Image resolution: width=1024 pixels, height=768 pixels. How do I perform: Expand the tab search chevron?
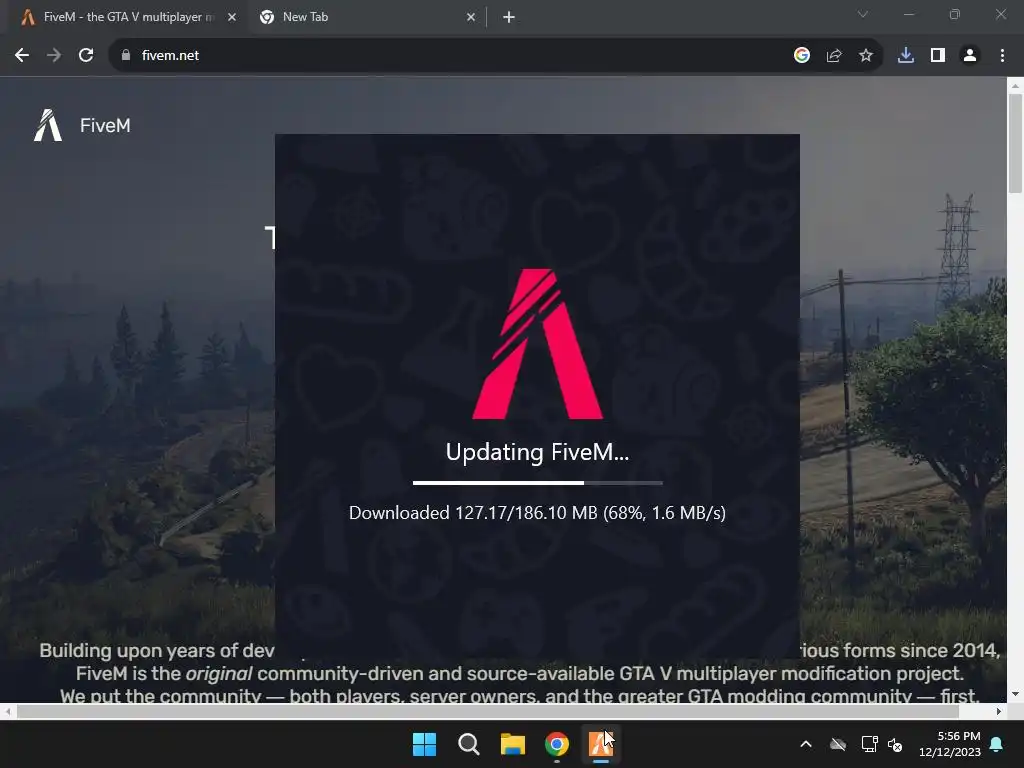coord(863,14)
